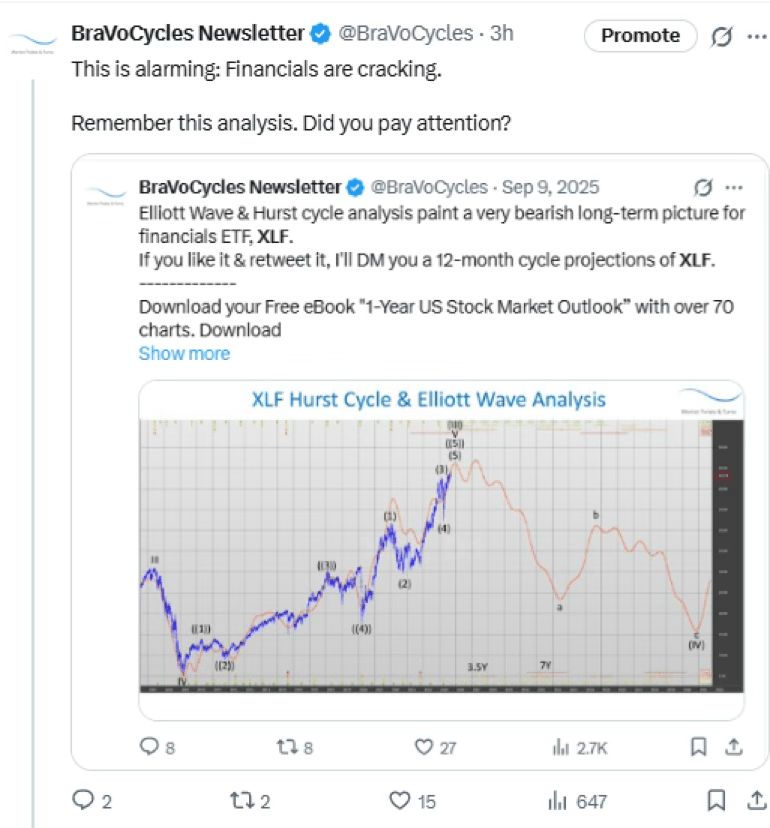Click the Promote button

tap(640, 35)
